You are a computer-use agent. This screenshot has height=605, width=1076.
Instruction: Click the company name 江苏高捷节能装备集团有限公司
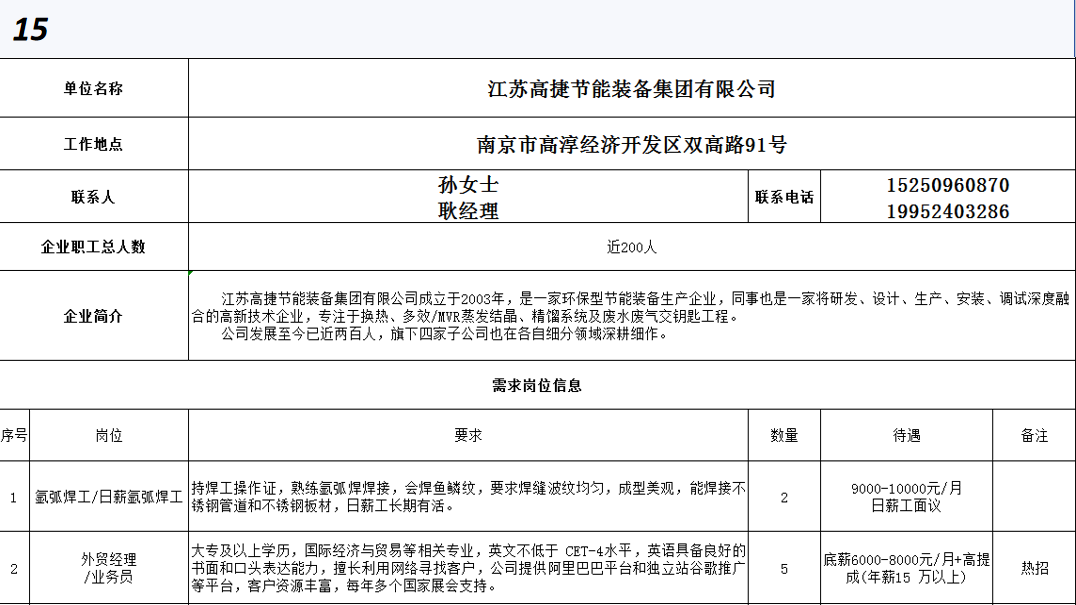click(x=631, y=89)
